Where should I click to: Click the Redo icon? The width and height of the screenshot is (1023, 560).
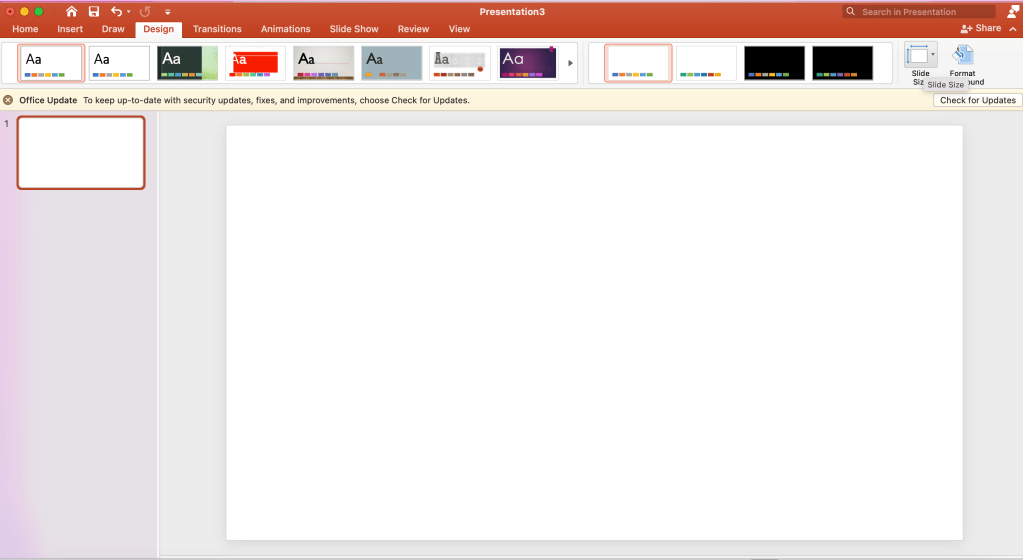point(145,11)
